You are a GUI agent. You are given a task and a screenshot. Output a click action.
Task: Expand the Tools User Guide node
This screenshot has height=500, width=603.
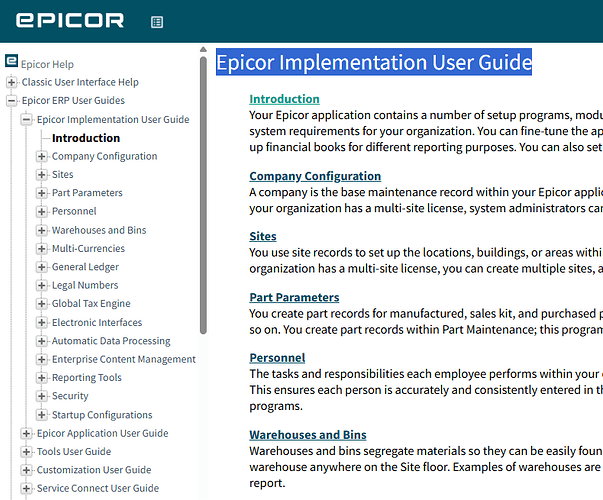pos(27,451)
